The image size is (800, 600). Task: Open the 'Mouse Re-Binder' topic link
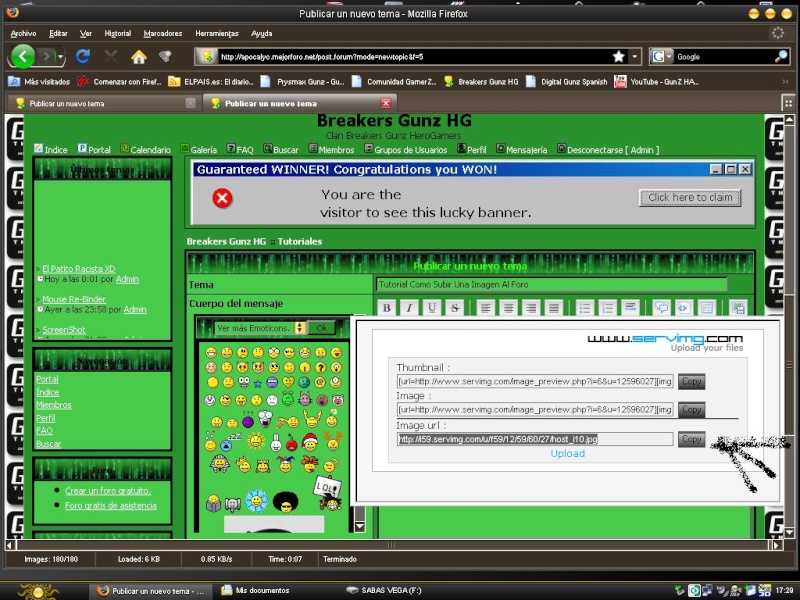pyautogui.click(x=74, y=299)
